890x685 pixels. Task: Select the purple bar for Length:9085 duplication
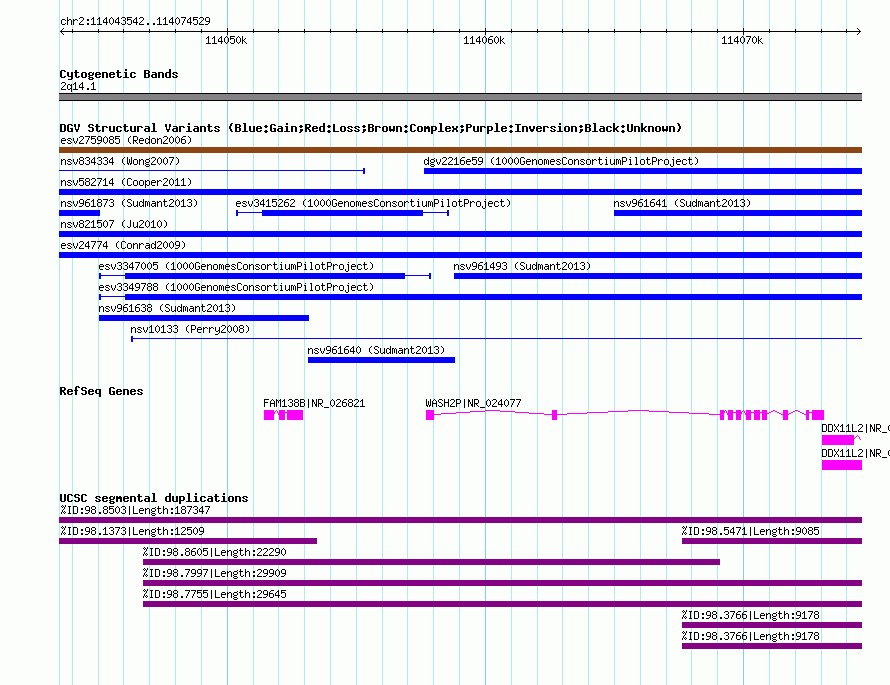772,541
